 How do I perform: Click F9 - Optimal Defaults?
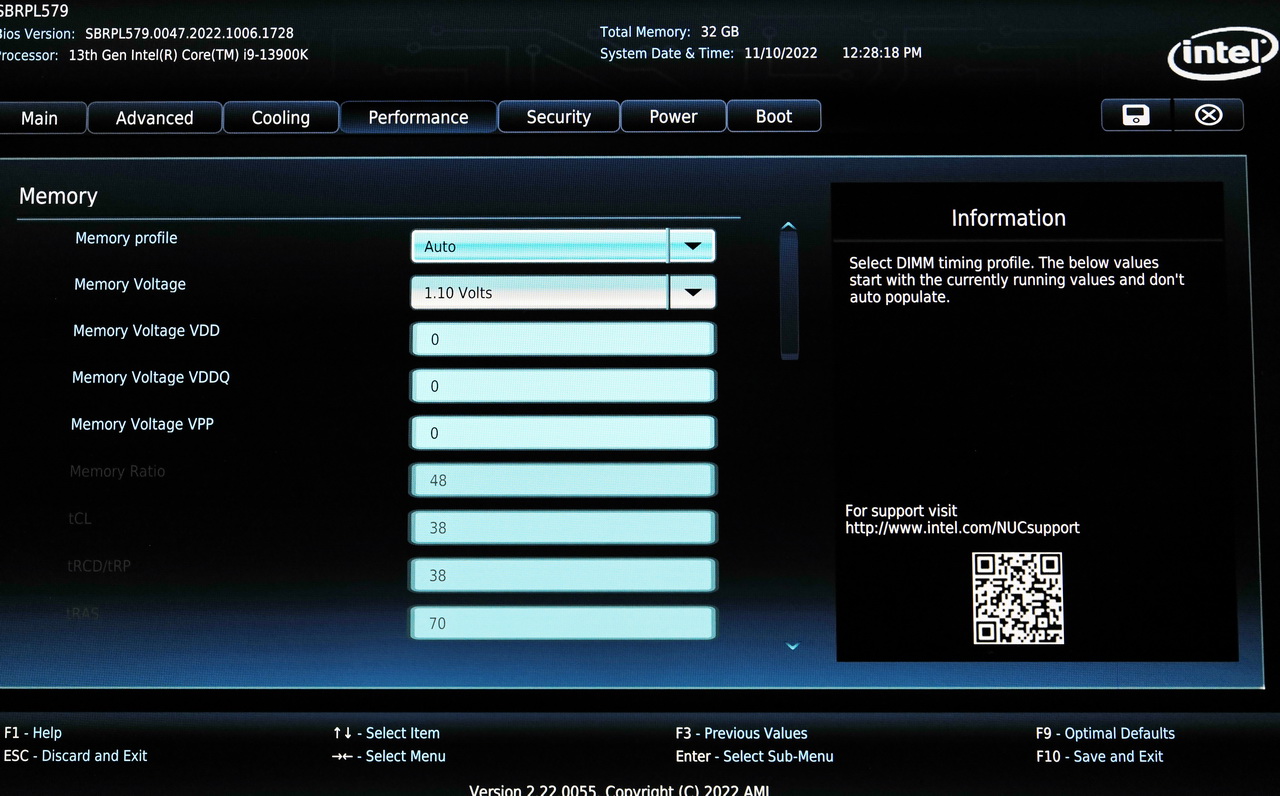[1105, 733]
